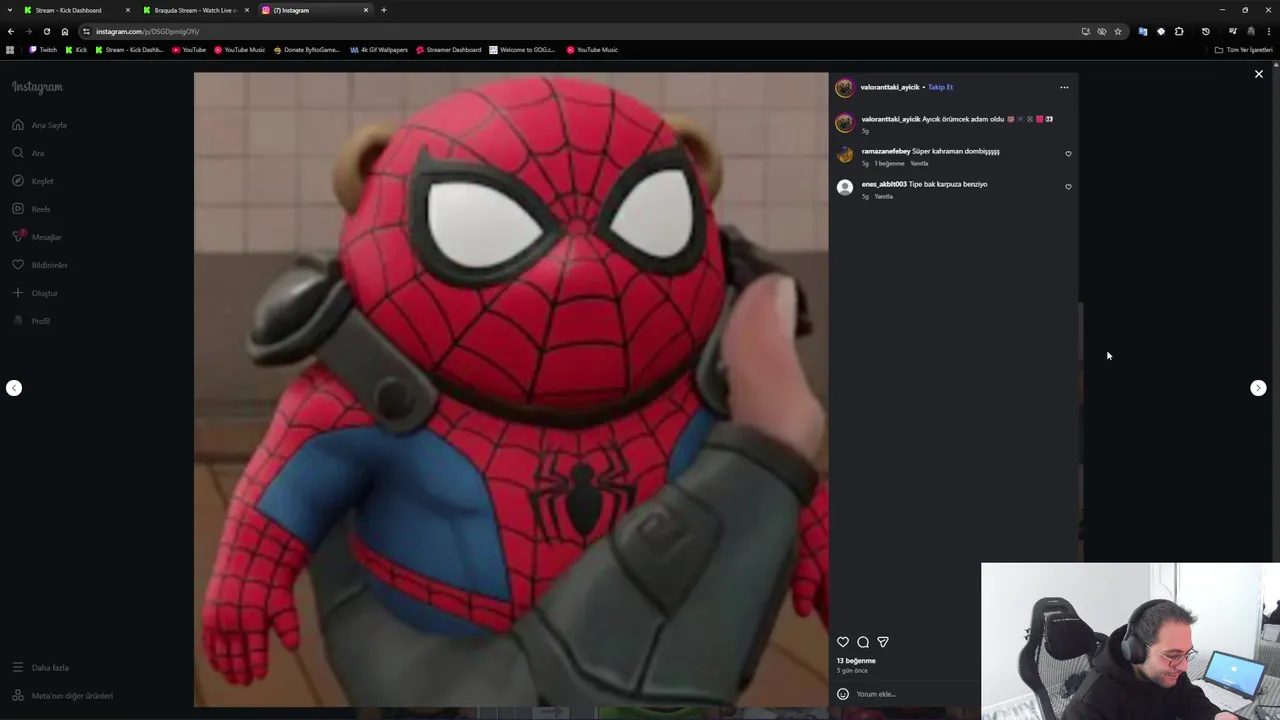The height and width of the screenshot is (720, 1280).
Task: Like the post with heart icon
Action: pyautogui.click(x=843, y=642)
